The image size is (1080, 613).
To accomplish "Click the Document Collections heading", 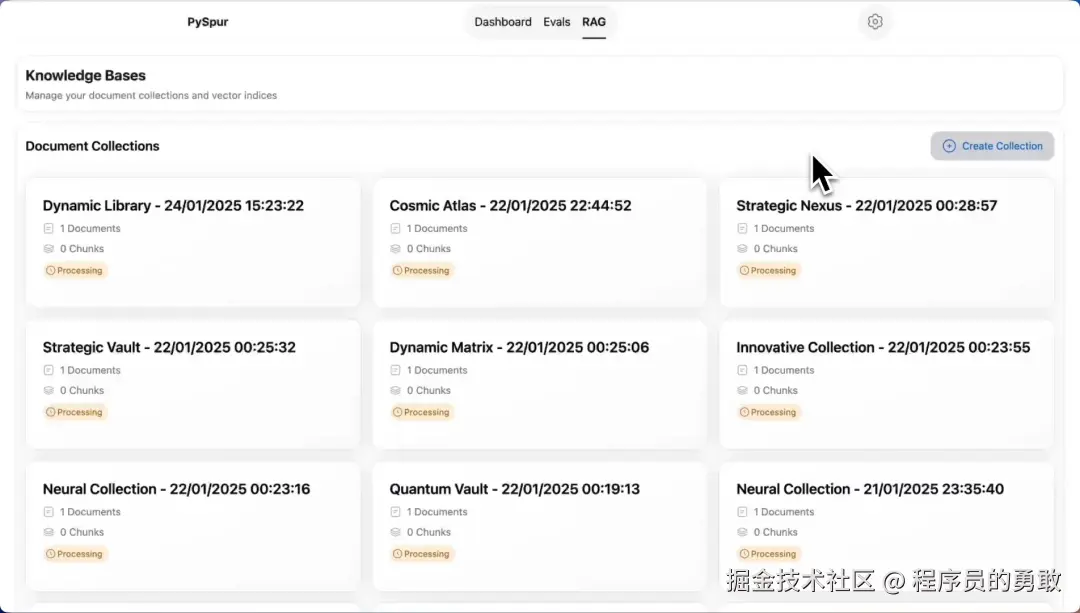I will click(92, 146).
